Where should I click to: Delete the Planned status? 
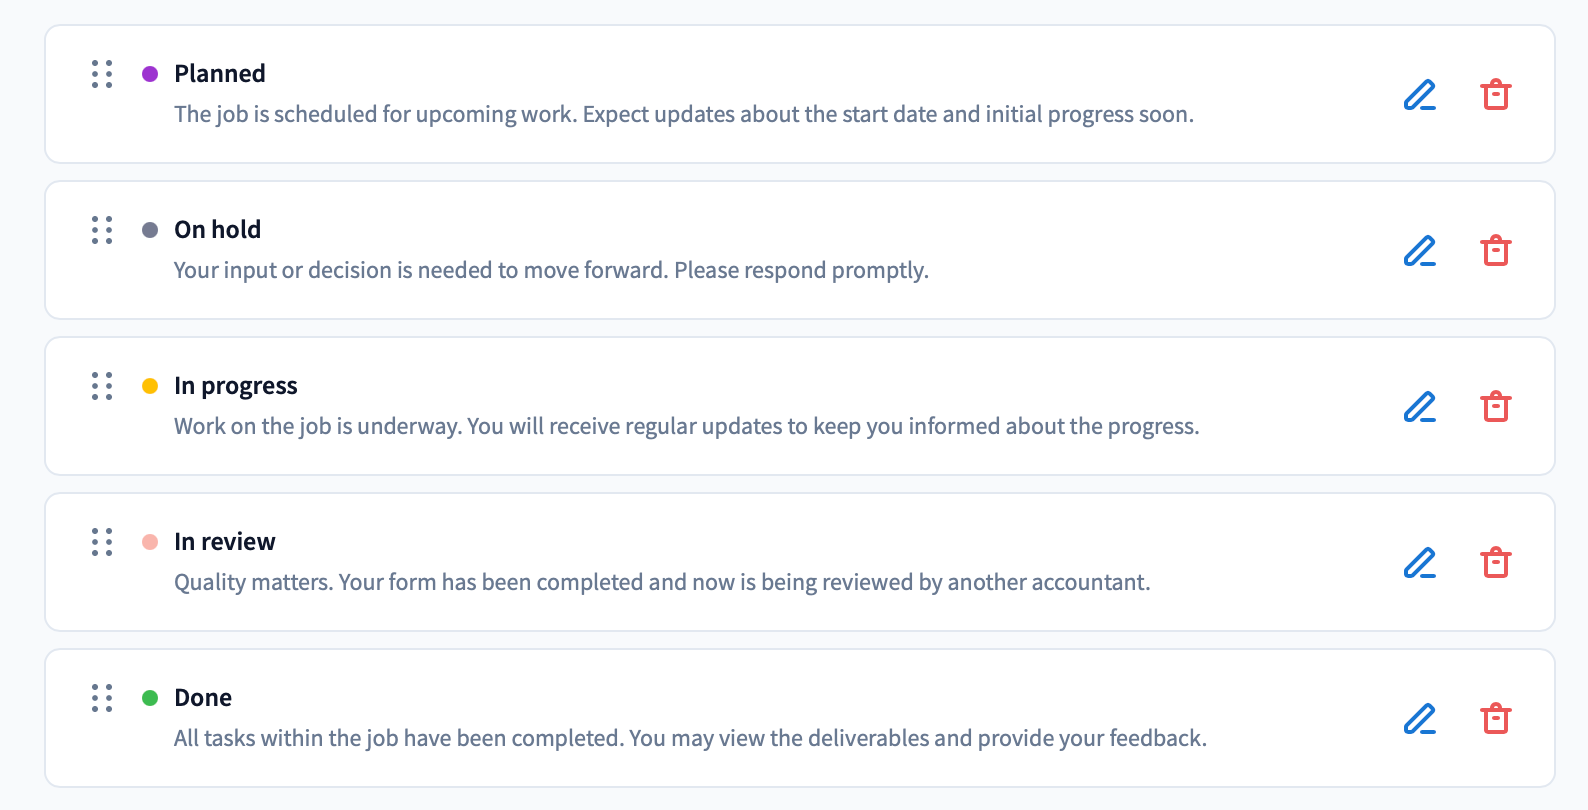(x=1495, y=95)
